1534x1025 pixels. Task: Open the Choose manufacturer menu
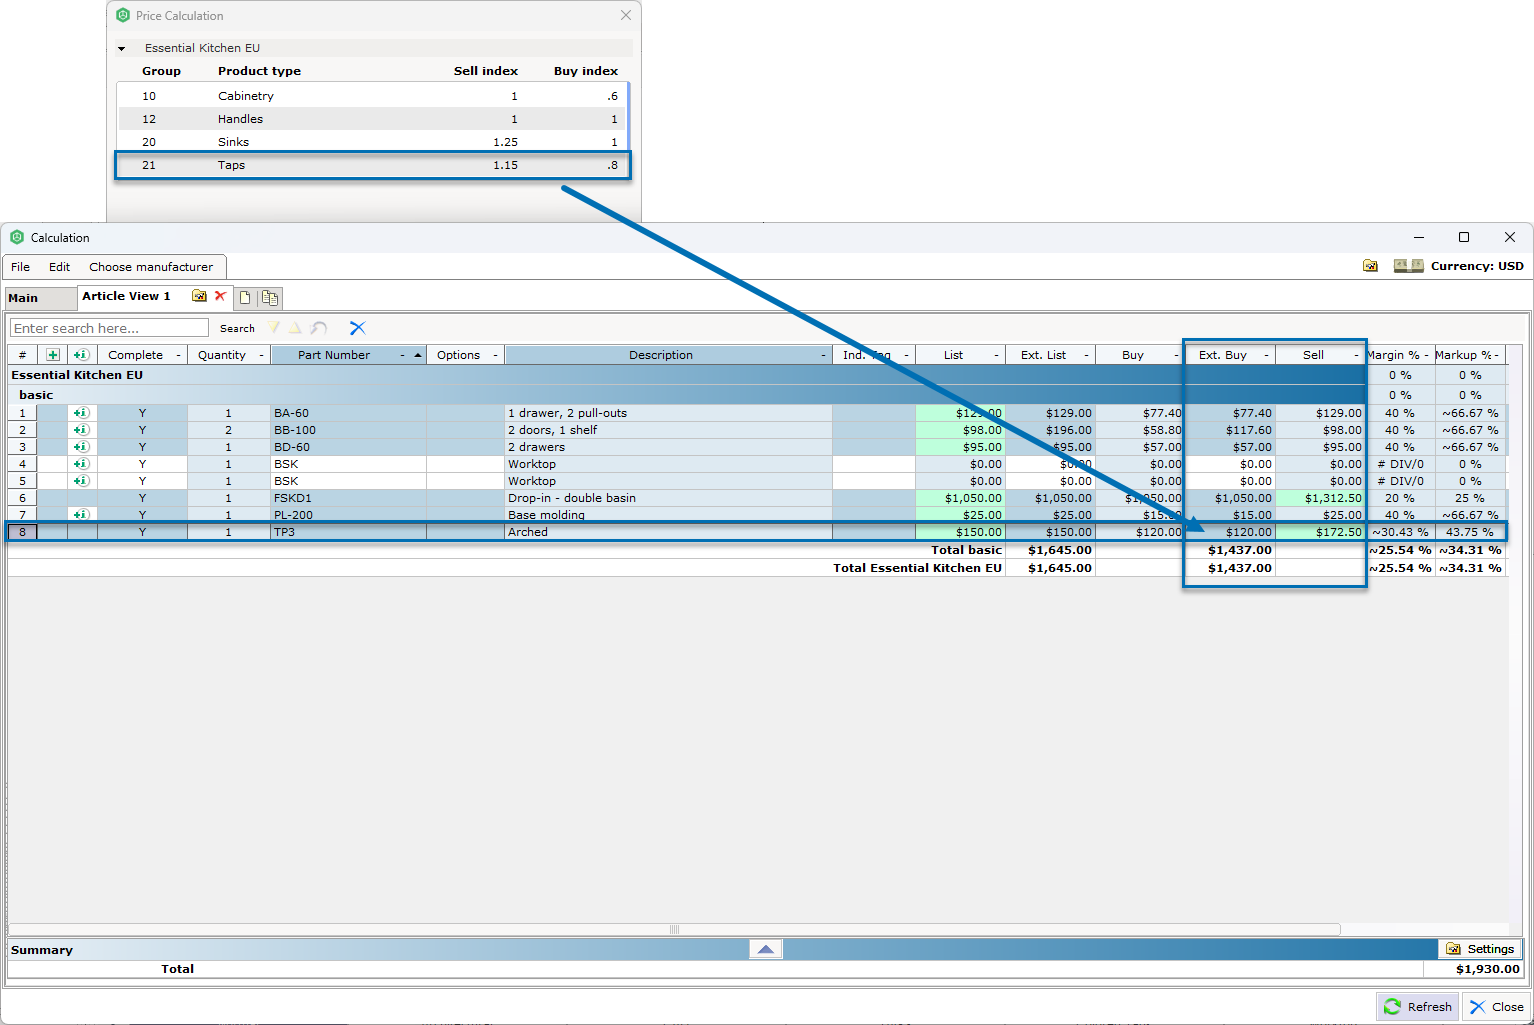(x=152, y=266)
